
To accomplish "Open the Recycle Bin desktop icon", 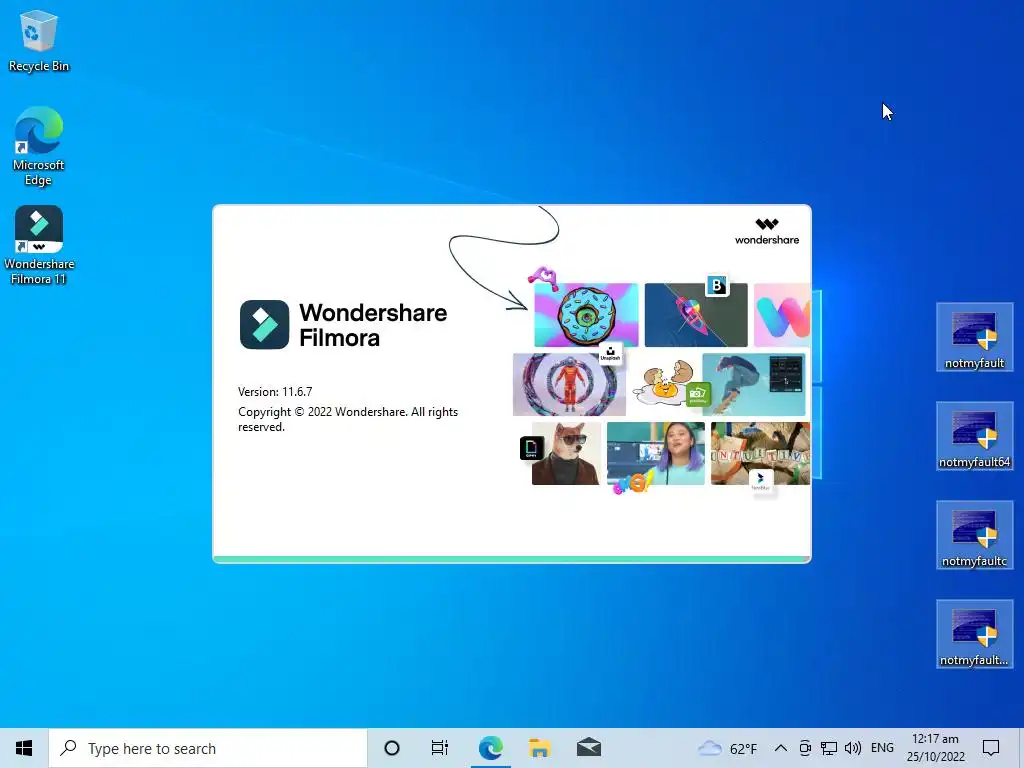I will [39, 40].
